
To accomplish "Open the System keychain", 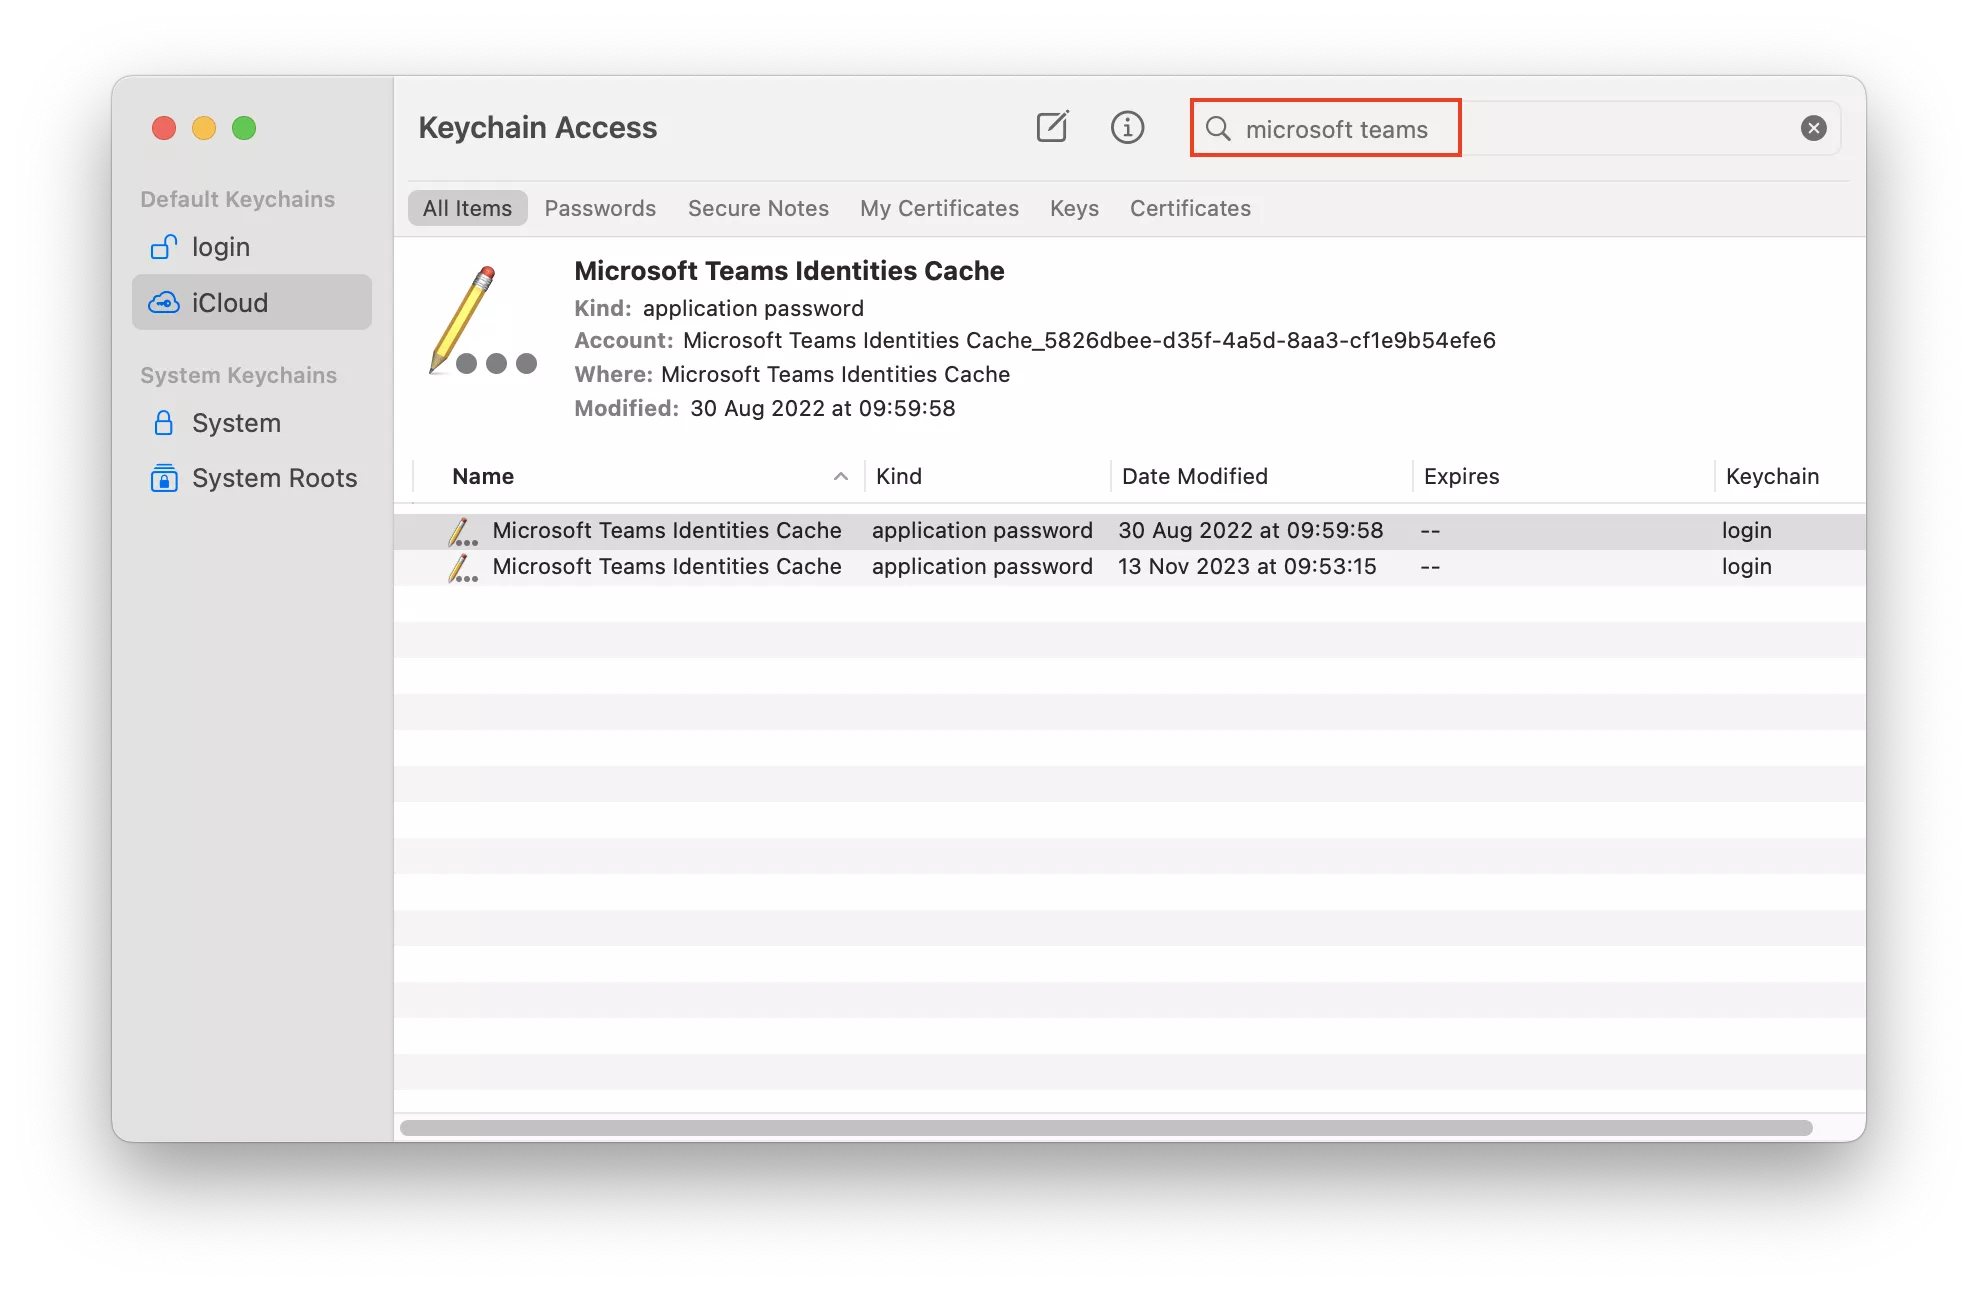I will pyautogui.click(x=236, y=423).
